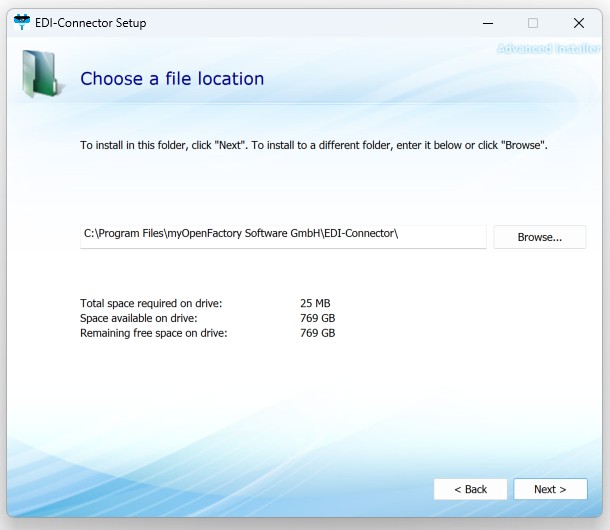Go to the previous step with Back

[x=470, y=489]
